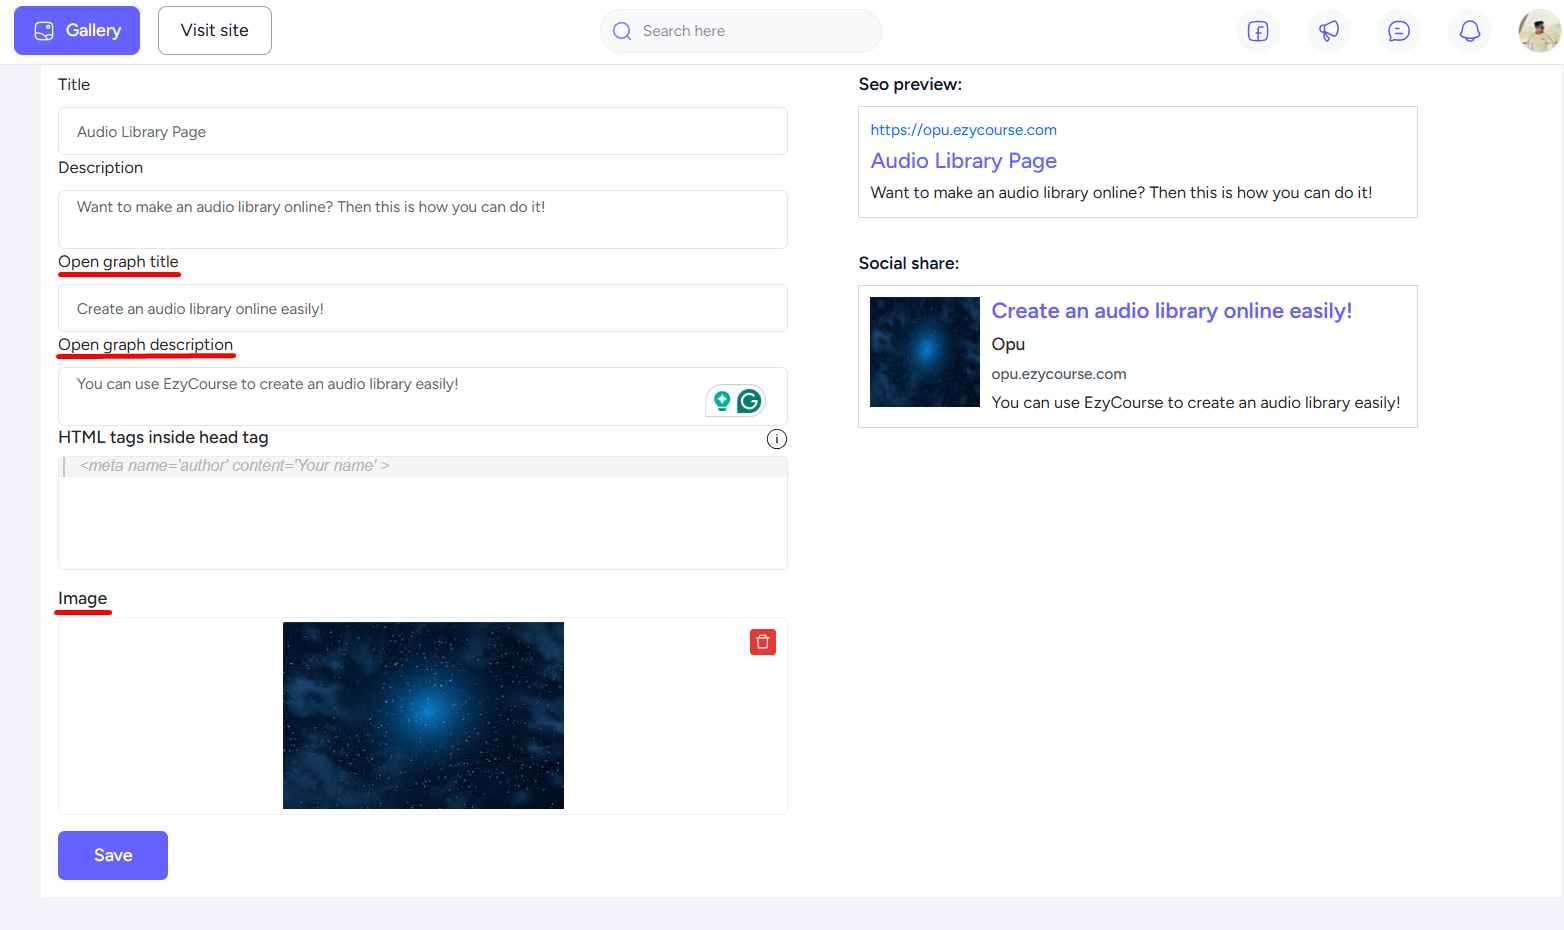The height and width of the screenshot is (930, 1564).
Task: Click the 'Open graph description' label
Action: coord(145,345)
